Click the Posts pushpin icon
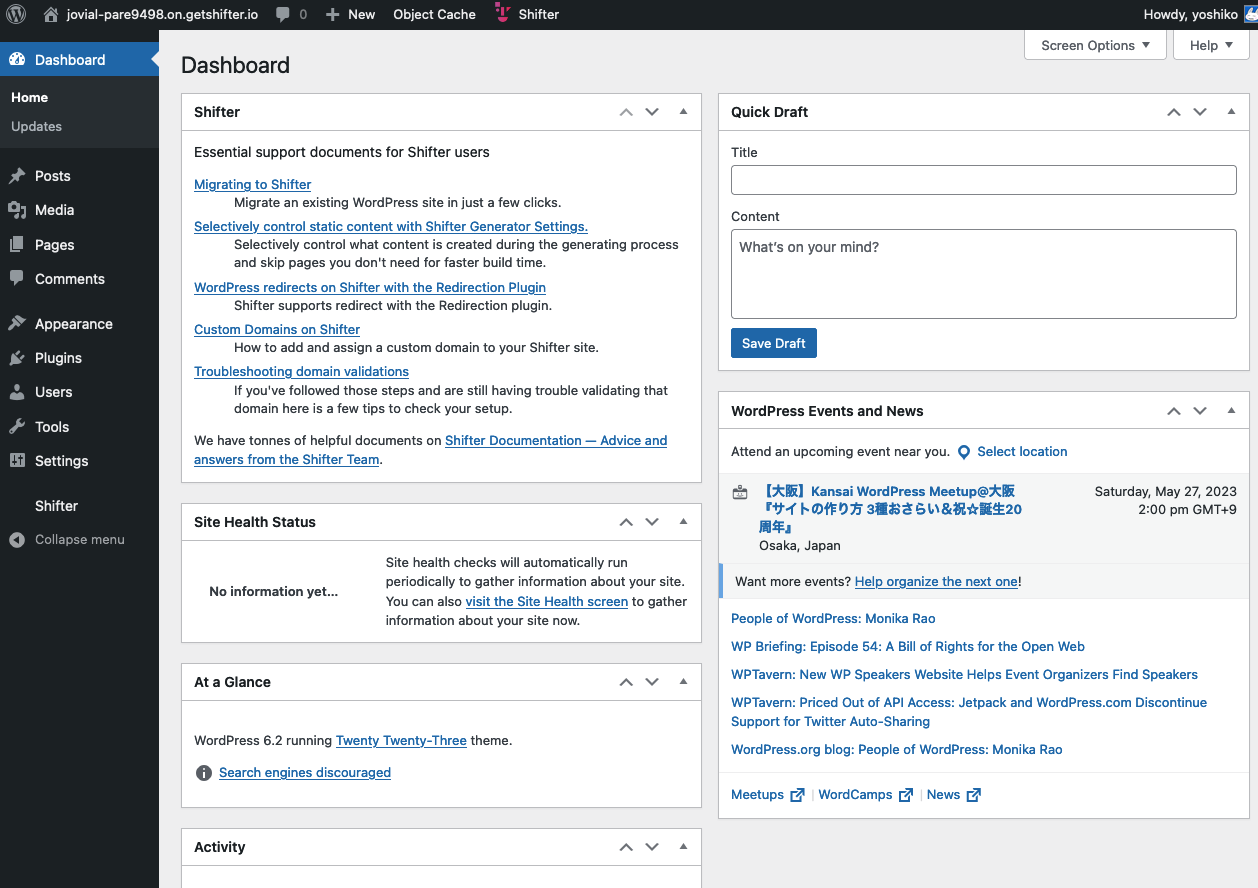1258x888 pixels. [17, 176]
